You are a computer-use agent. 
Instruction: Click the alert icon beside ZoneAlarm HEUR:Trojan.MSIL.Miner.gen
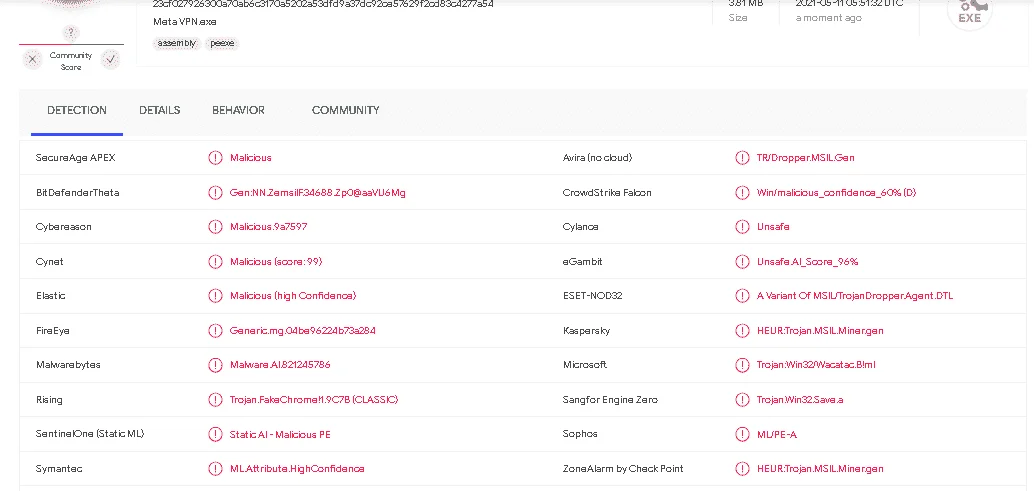point(743,469)
